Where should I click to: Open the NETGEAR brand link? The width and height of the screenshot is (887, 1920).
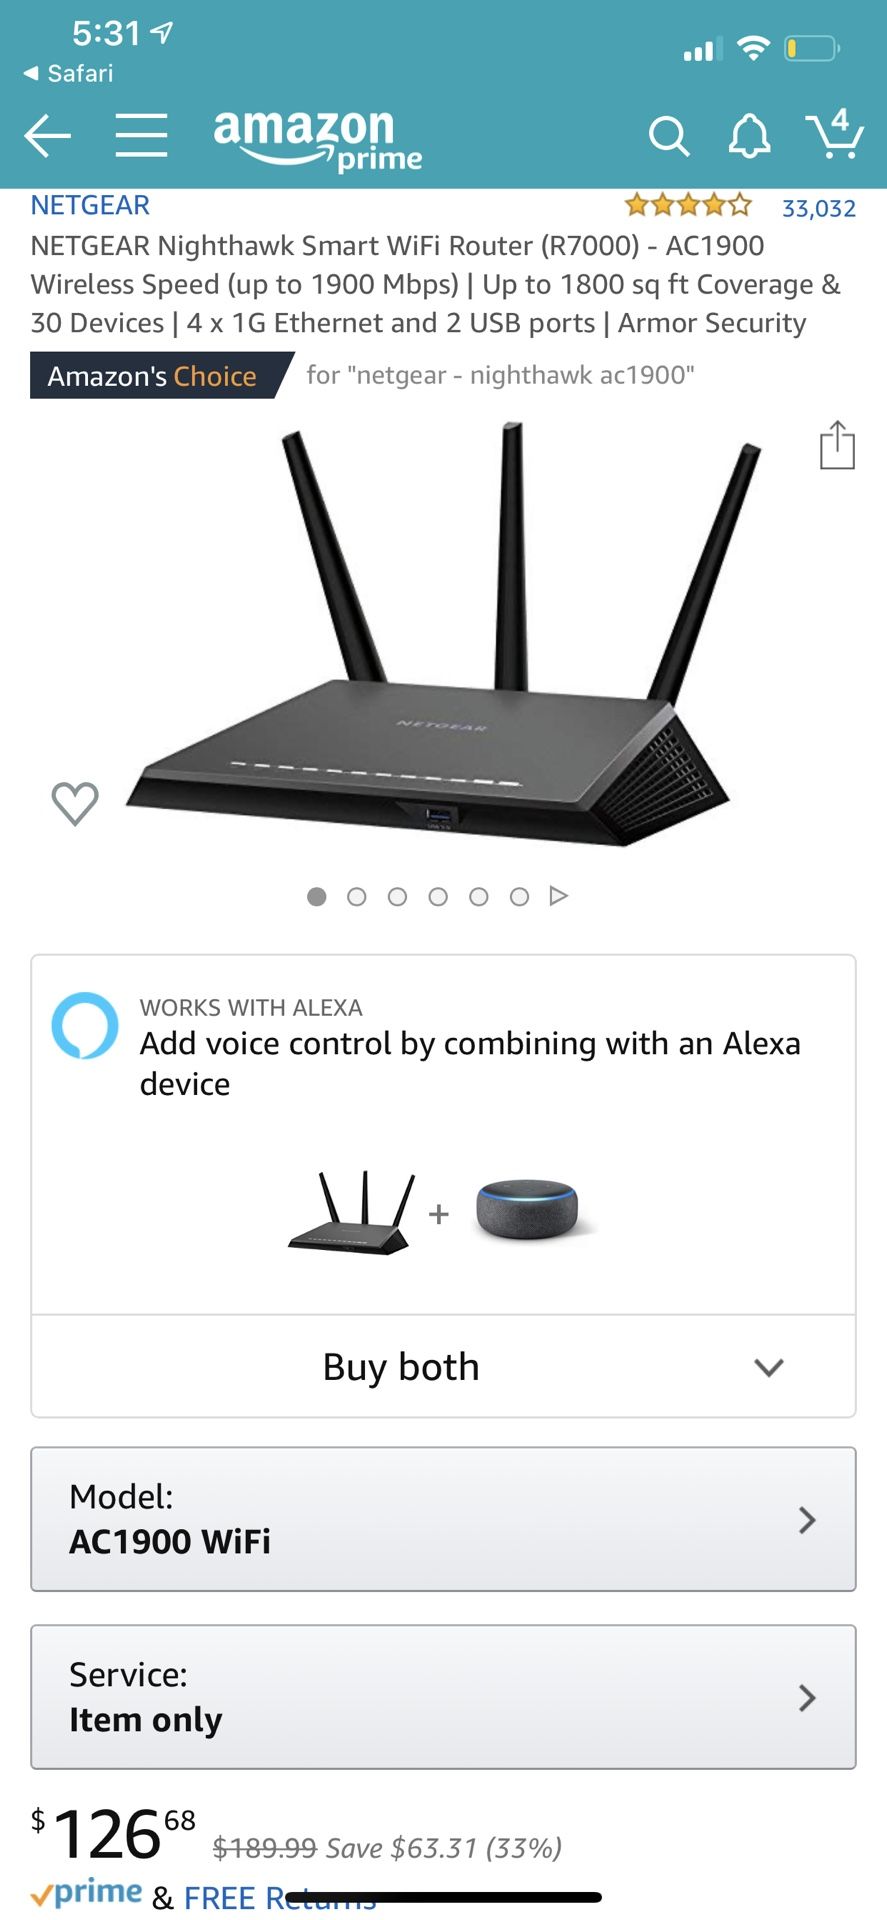tap(90, 205)
